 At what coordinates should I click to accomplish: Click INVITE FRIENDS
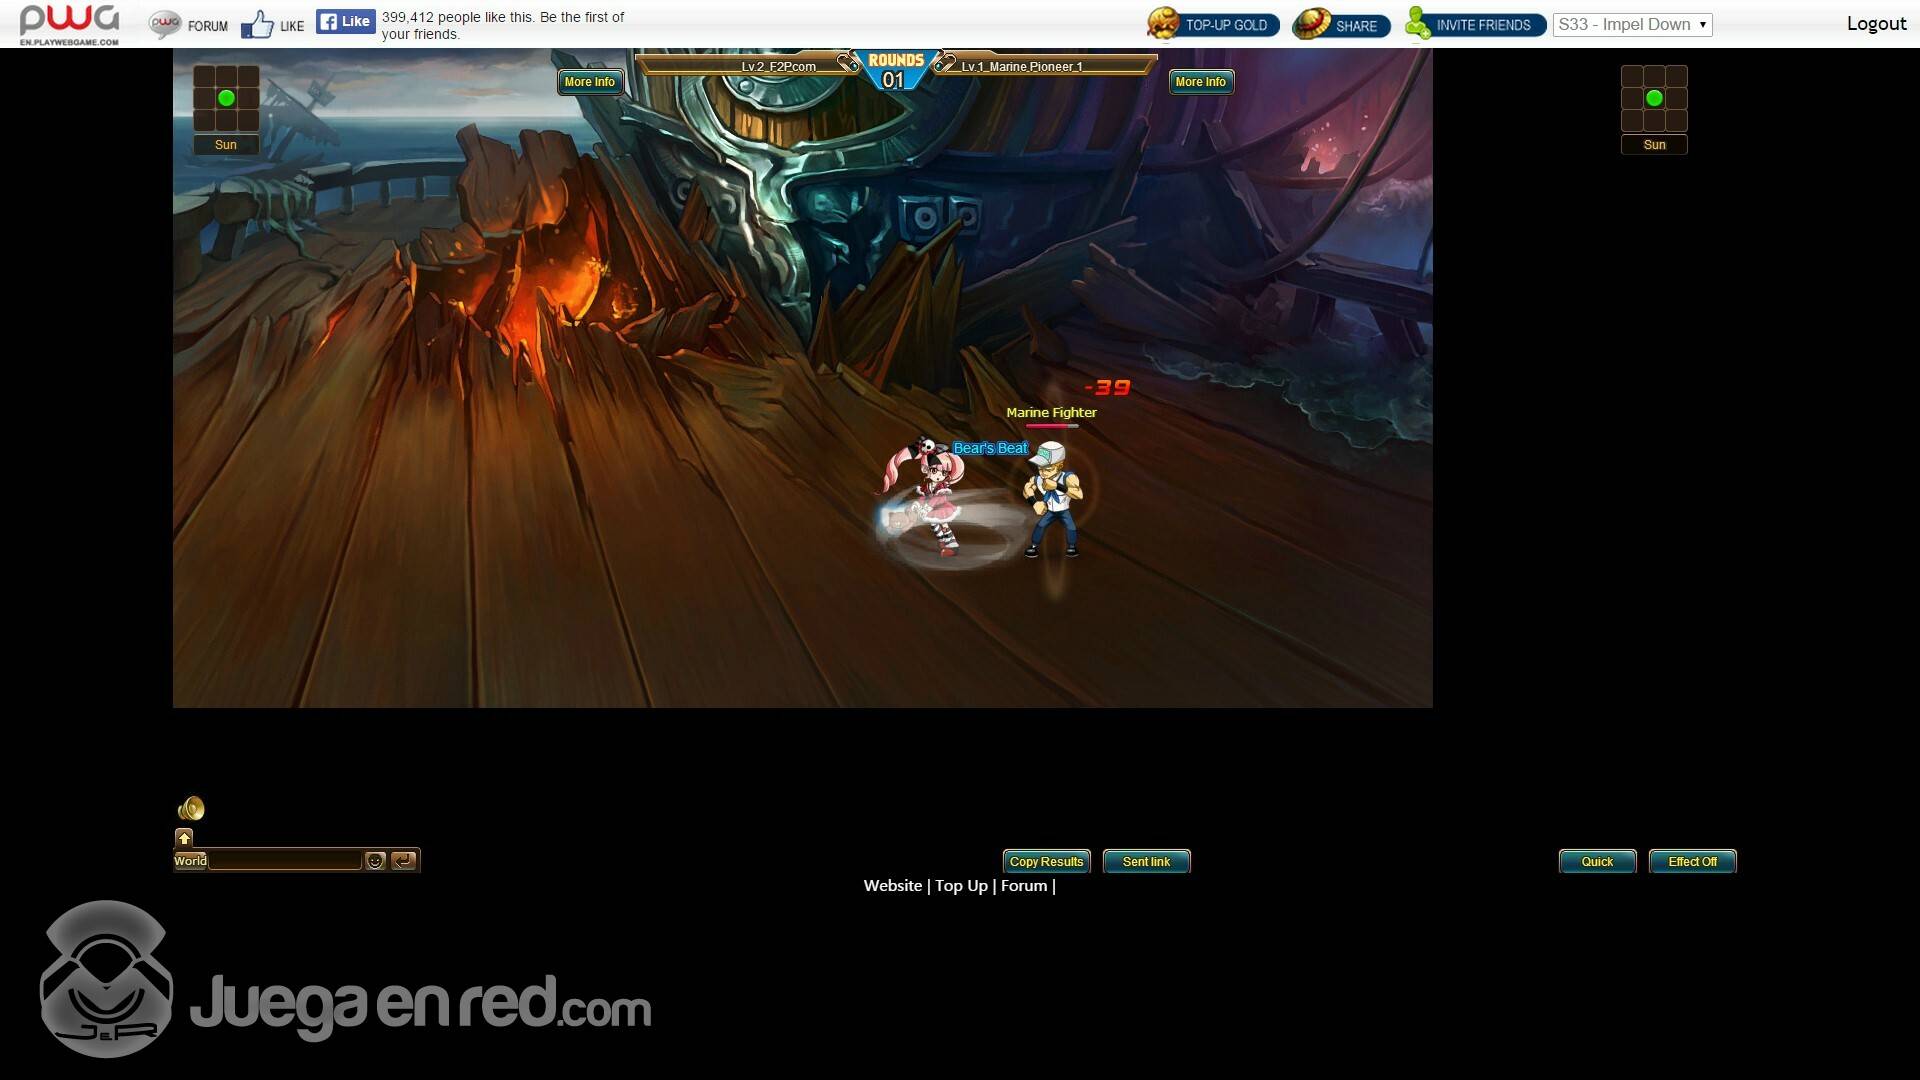[x=1475, y=25]
